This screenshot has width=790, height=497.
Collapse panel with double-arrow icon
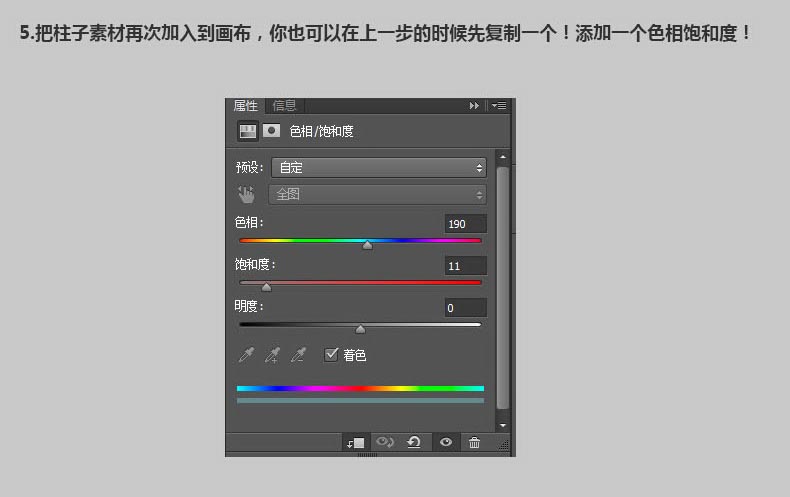pyautogui.click(x=474, y=105)
